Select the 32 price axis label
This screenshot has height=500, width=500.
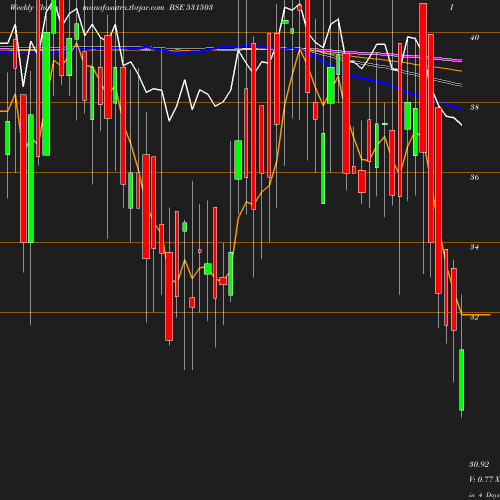click(474, 317)
